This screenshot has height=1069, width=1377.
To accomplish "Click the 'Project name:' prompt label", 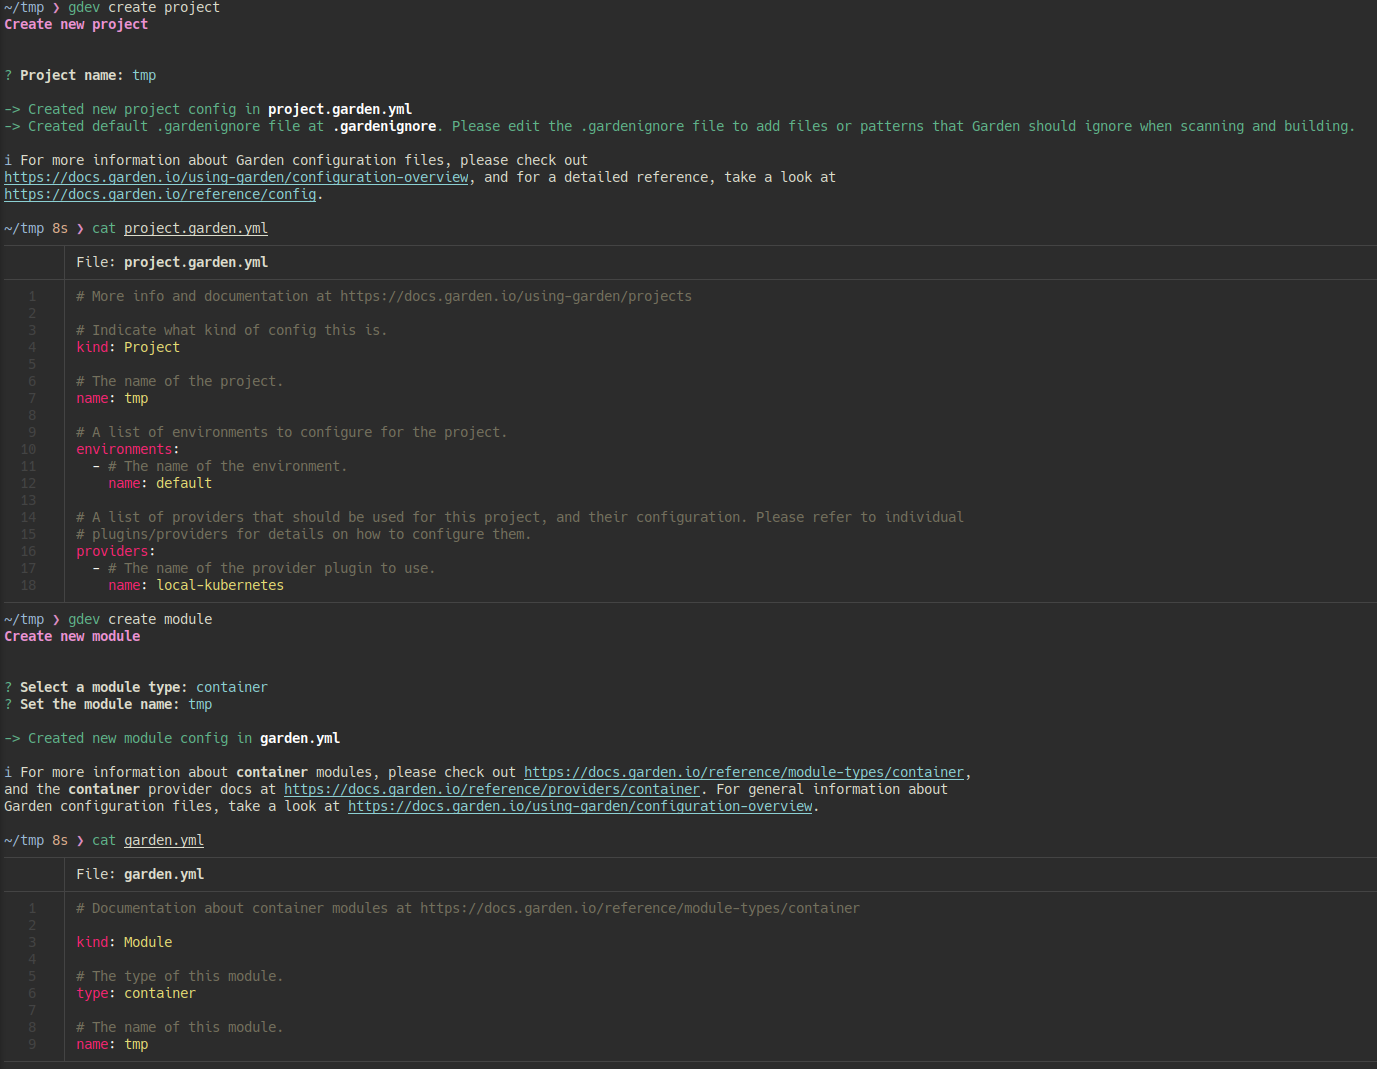I will (72, 75).
